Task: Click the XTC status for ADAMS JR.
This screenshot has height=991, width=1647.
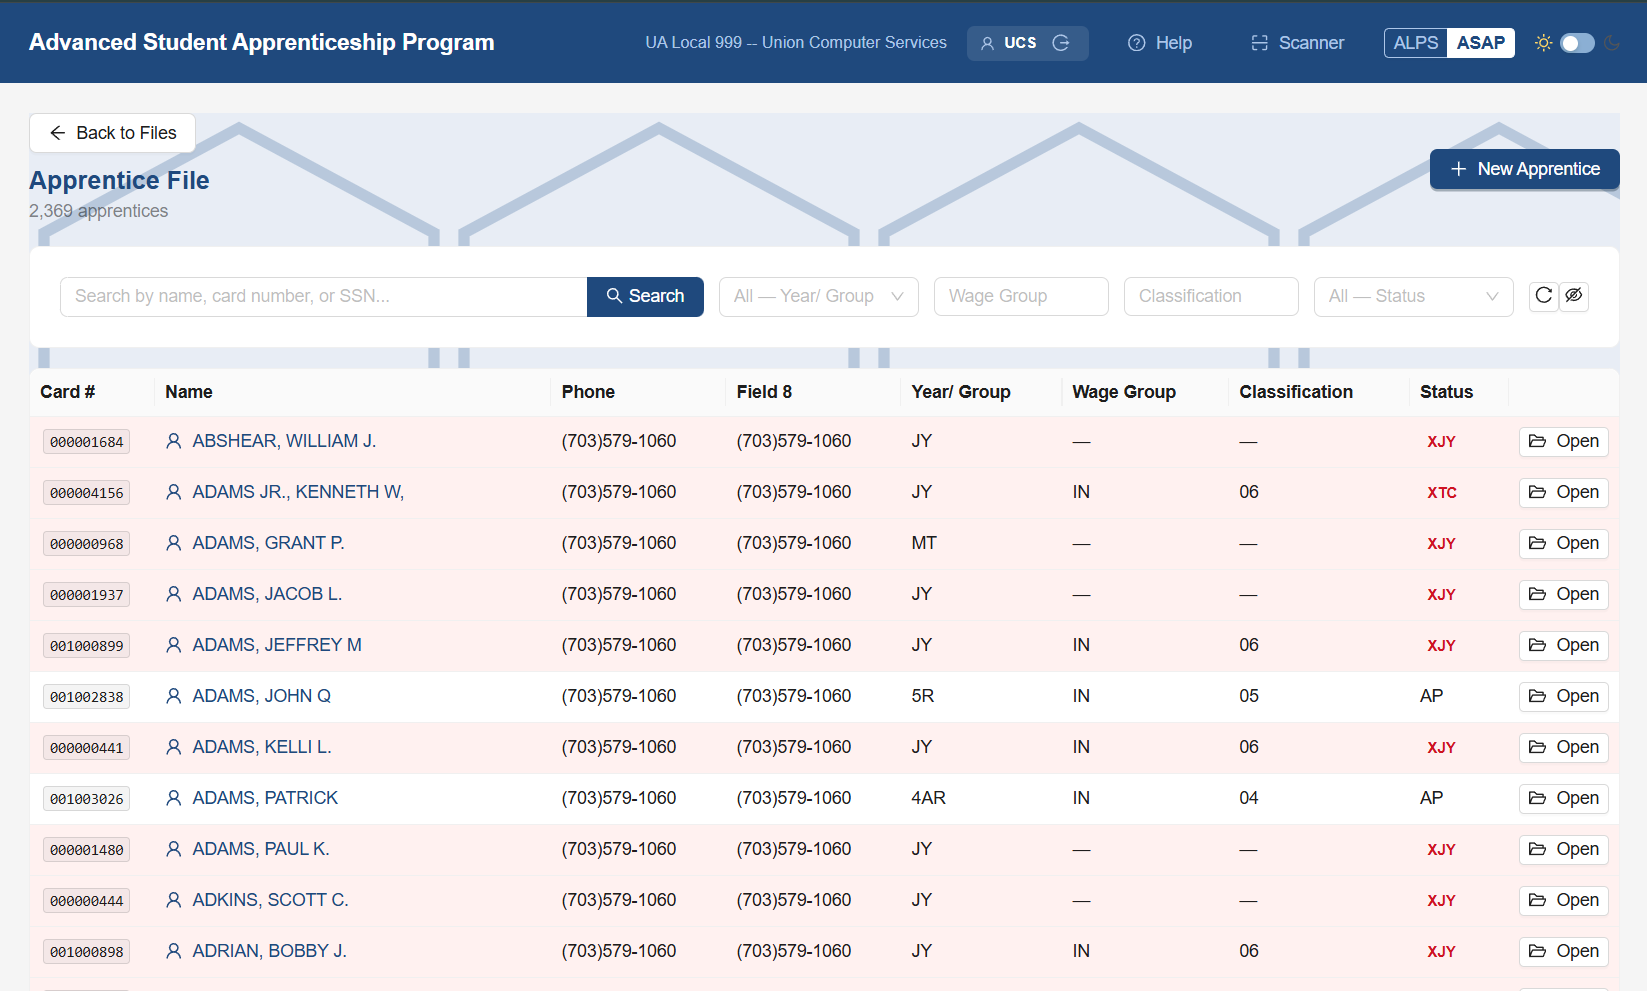Action: click(1441, 493)
